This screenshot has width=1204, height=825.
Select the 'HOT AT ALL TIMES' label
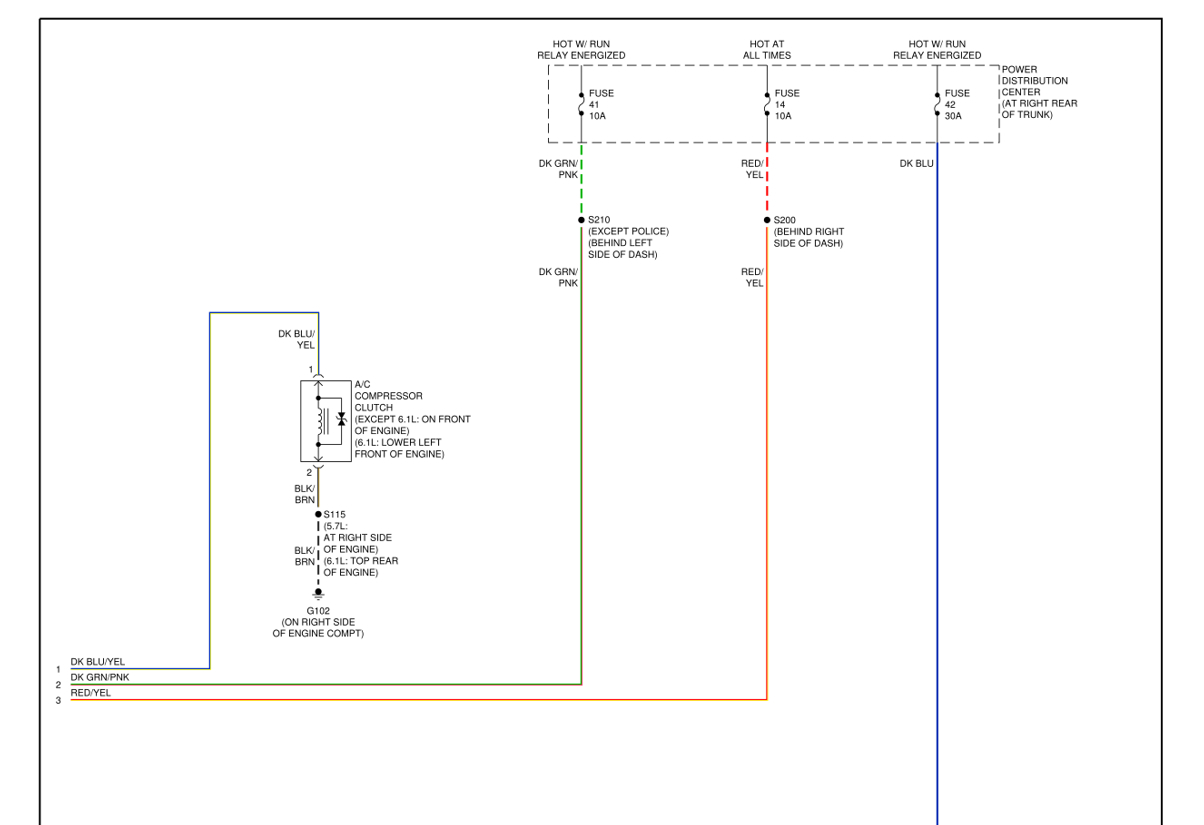coord(767,50)
